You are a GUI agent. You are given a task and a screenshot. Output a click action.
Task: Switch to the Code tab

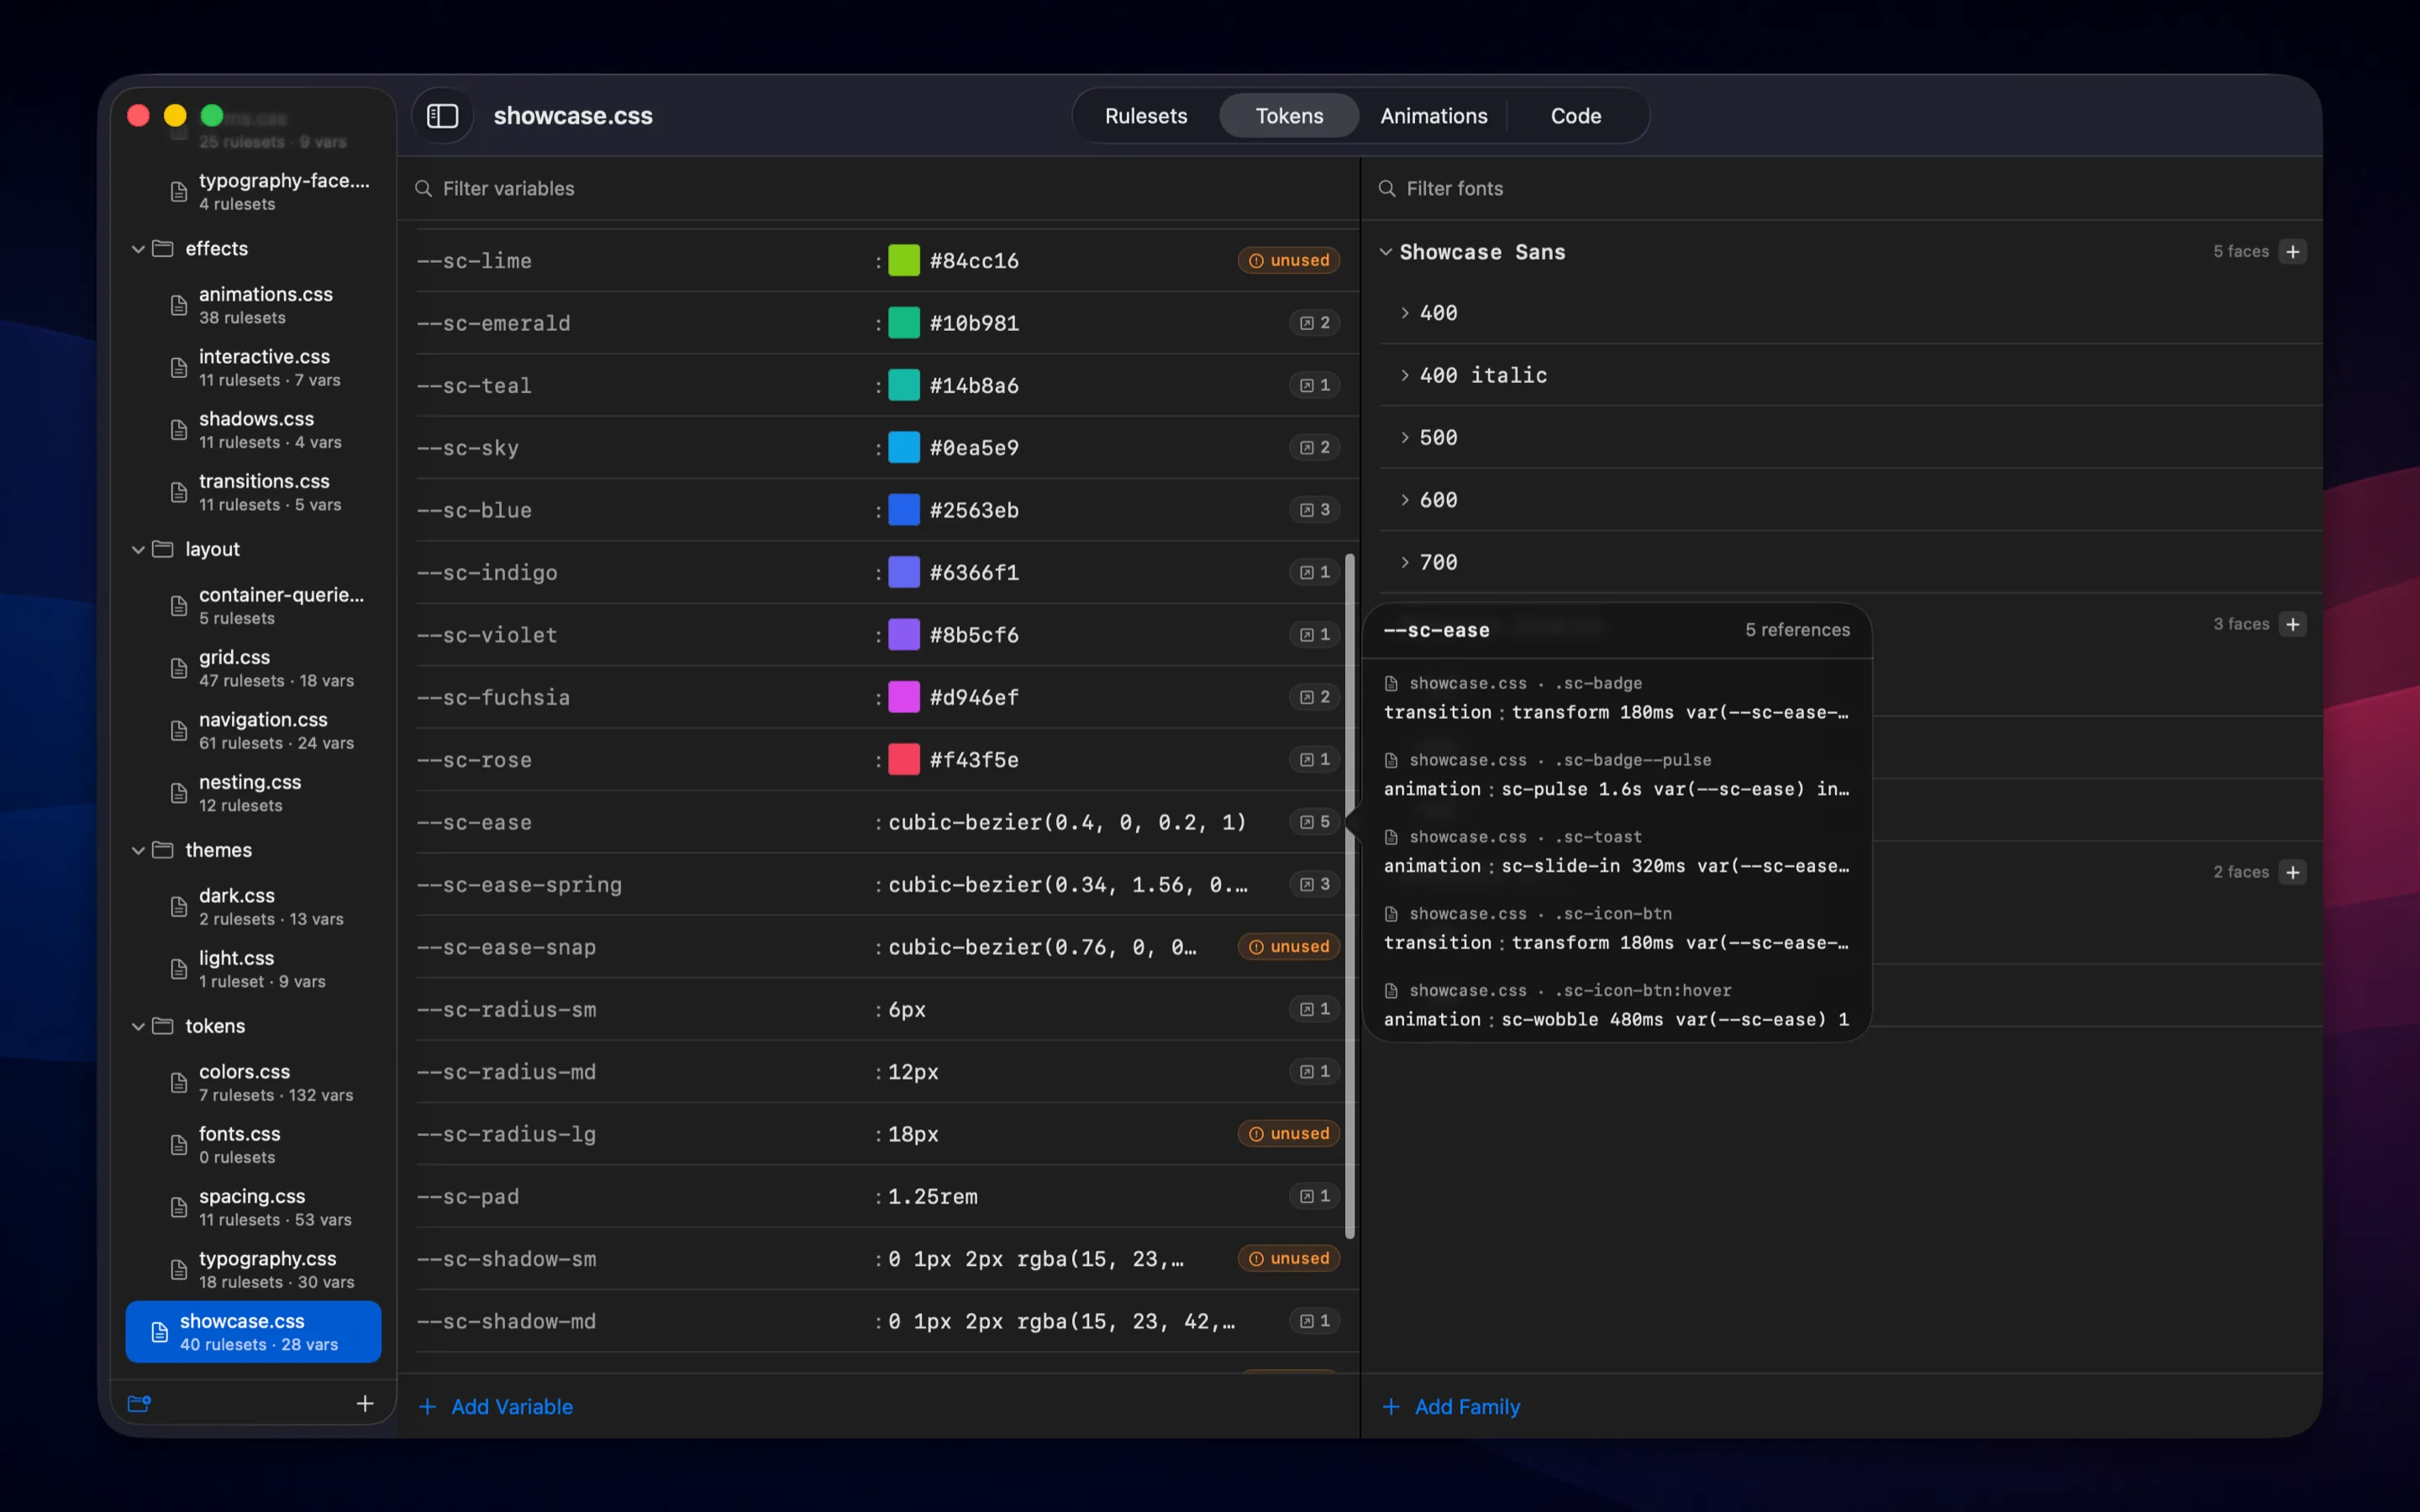point(1575,116)
